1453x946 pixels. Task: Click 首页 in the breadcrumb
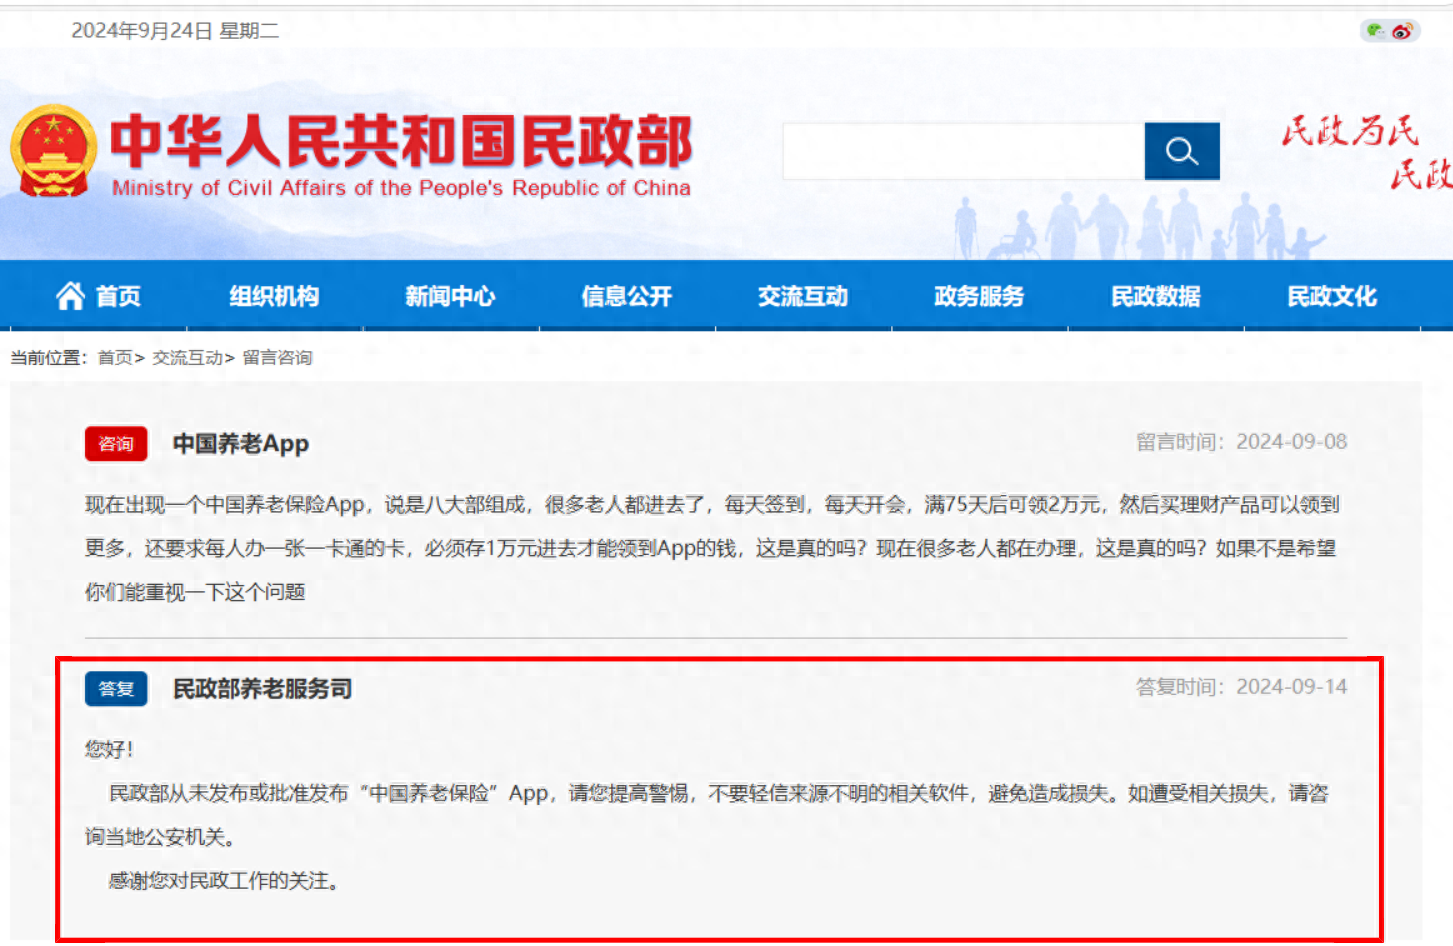[115, 358]
